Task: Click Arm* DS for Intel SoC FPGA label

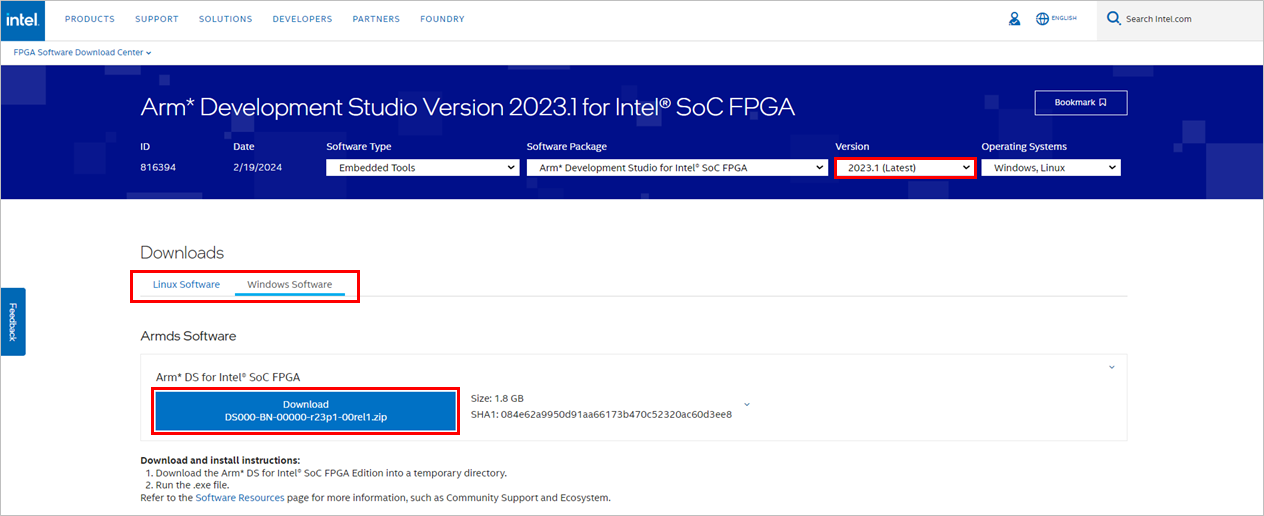Action: point(228,377)
